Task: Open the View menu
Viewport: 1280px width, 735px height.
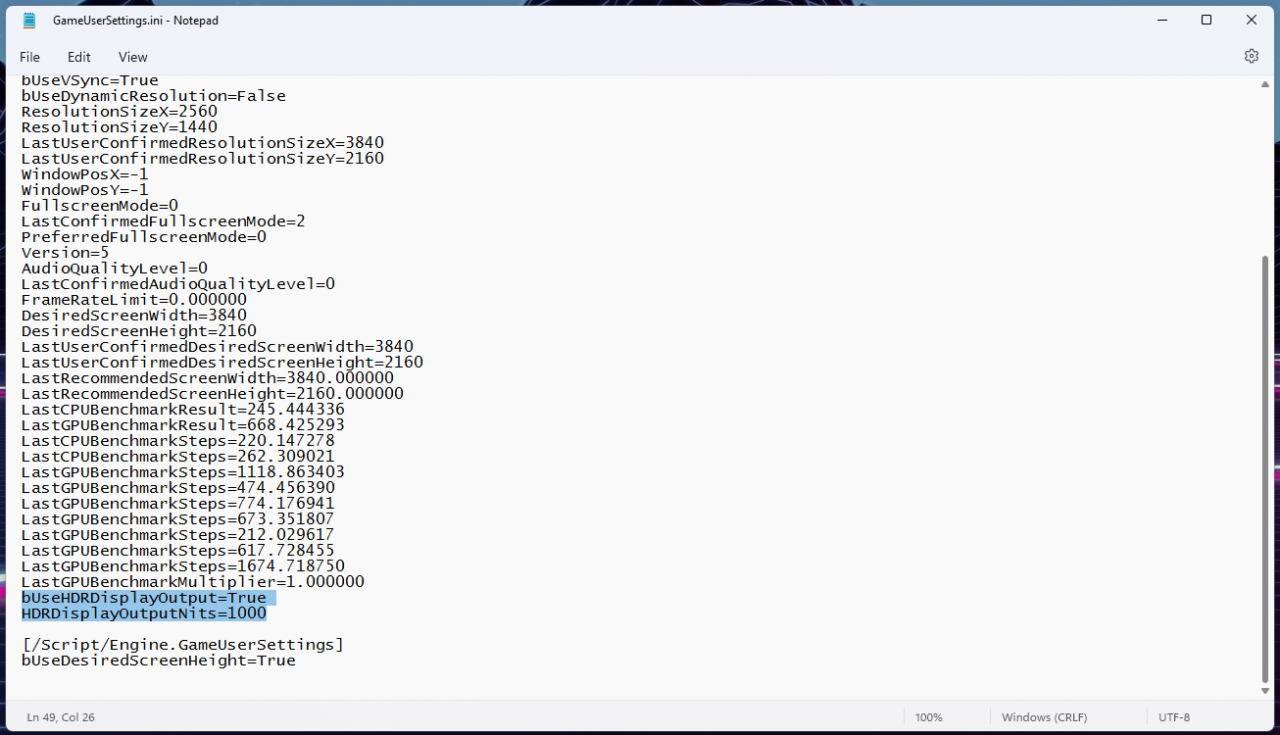Action: tap(132, 57)
